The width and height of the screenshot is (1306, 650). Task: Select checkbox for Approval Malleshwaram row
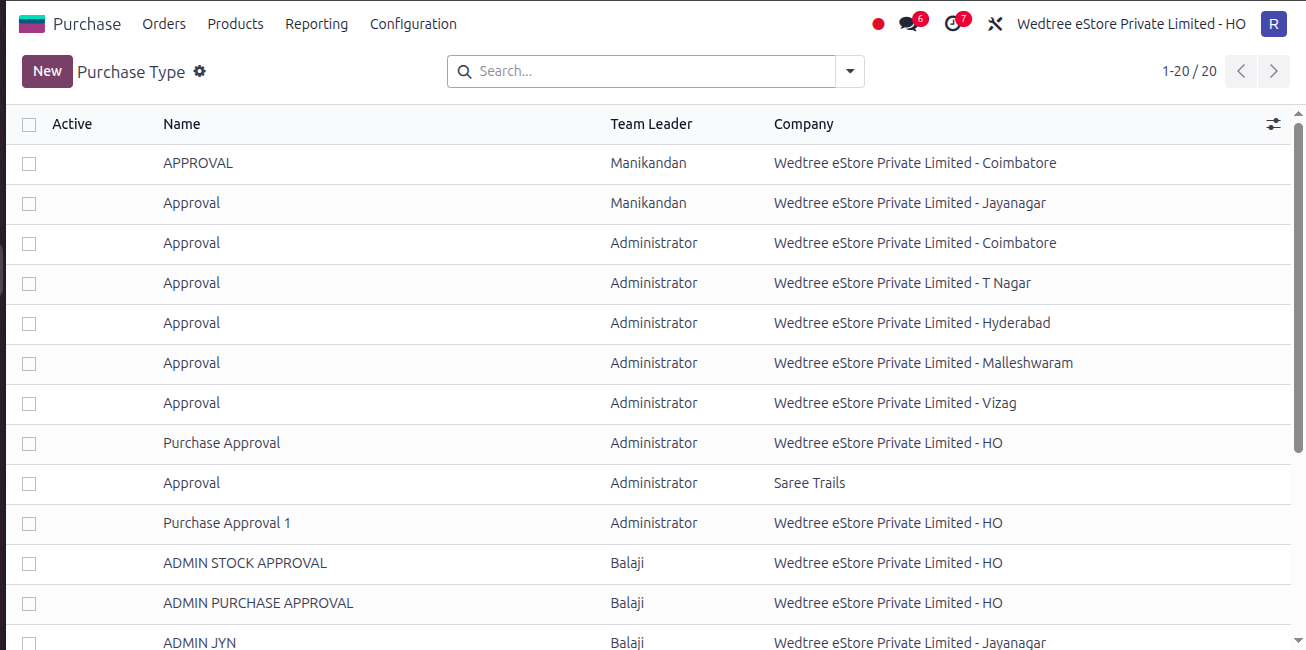click(x=29, y=363)
